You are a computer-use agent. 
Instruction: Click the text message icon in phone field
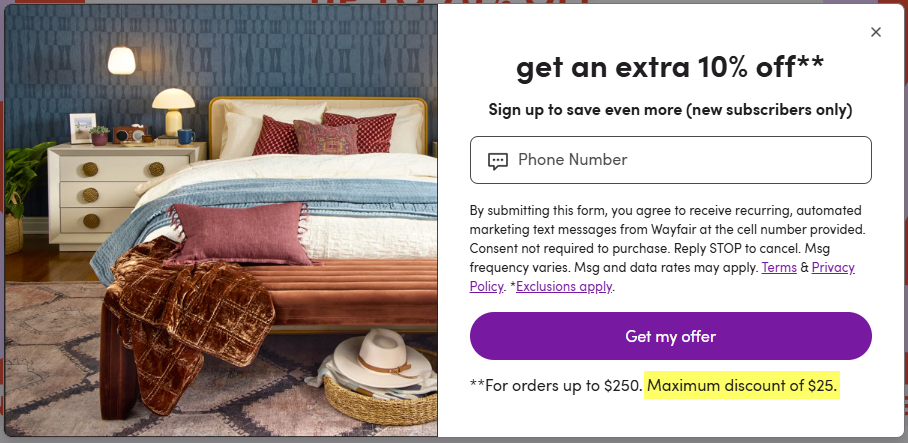(497, 160)
